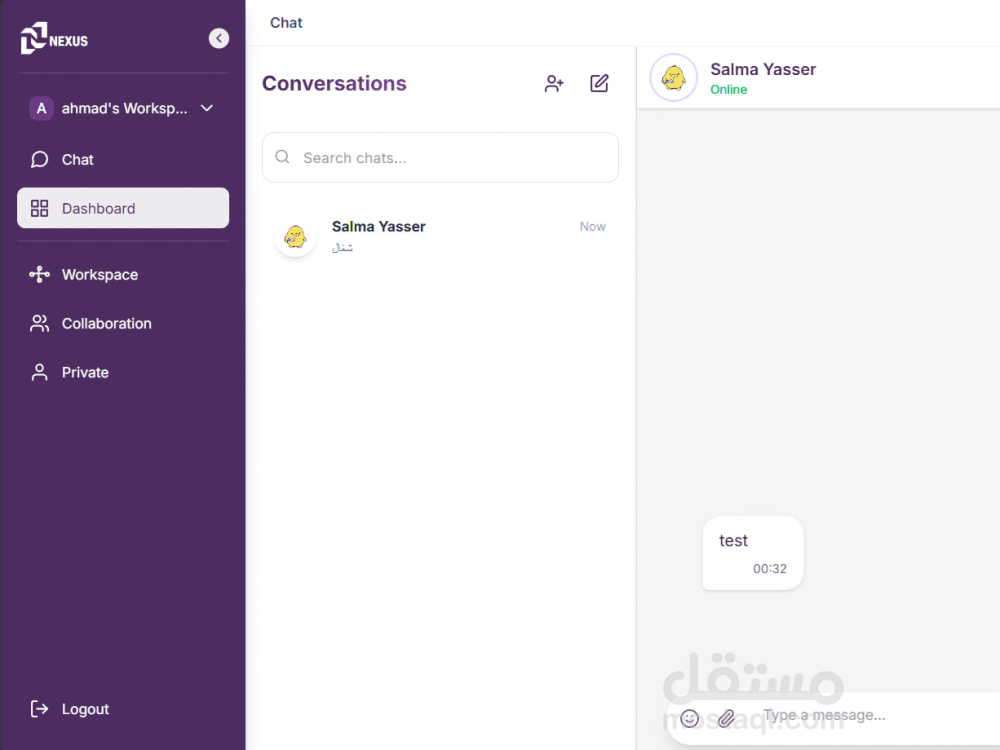
Task: Focus the Type a message field
Action: point(880,716)
